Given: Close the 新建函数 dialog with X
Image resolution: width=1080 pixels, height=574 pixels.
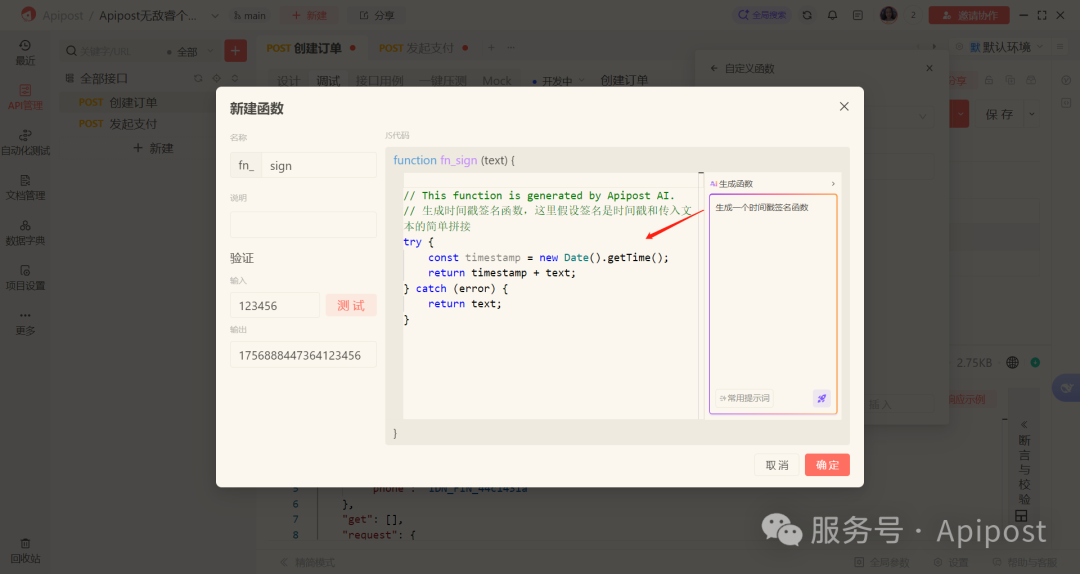Looking at the screenshot, I should 844,106.
